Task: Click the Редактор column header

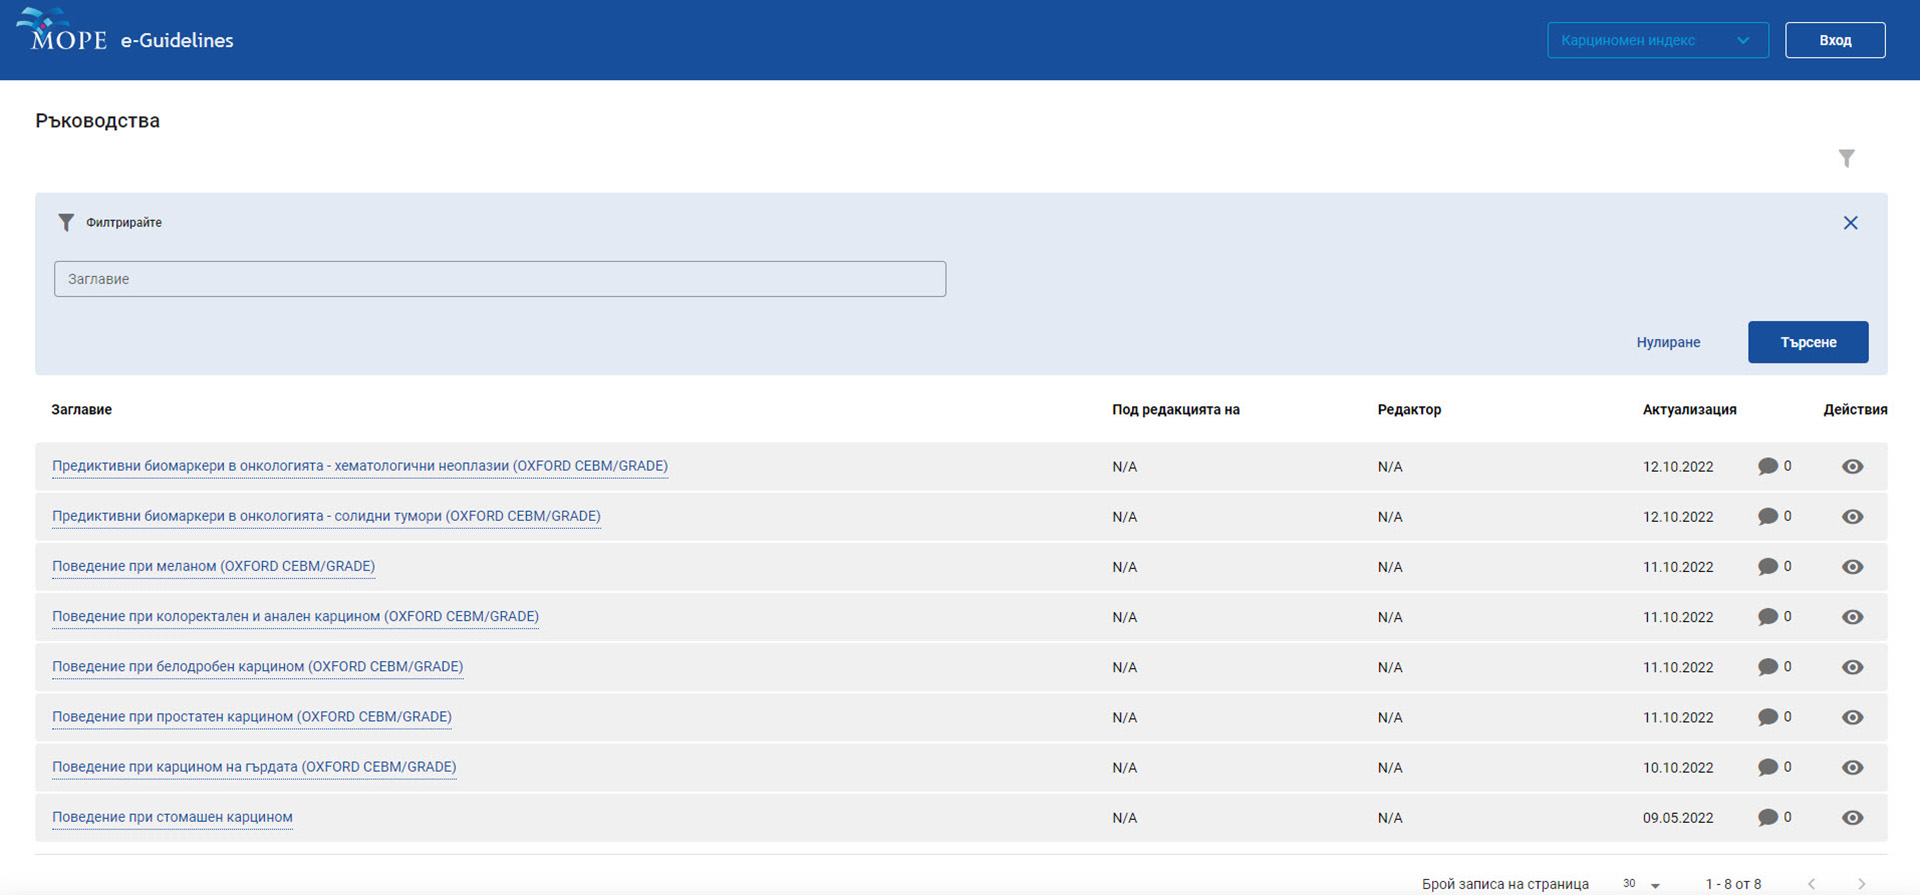Action: (x=1409, y=409)
